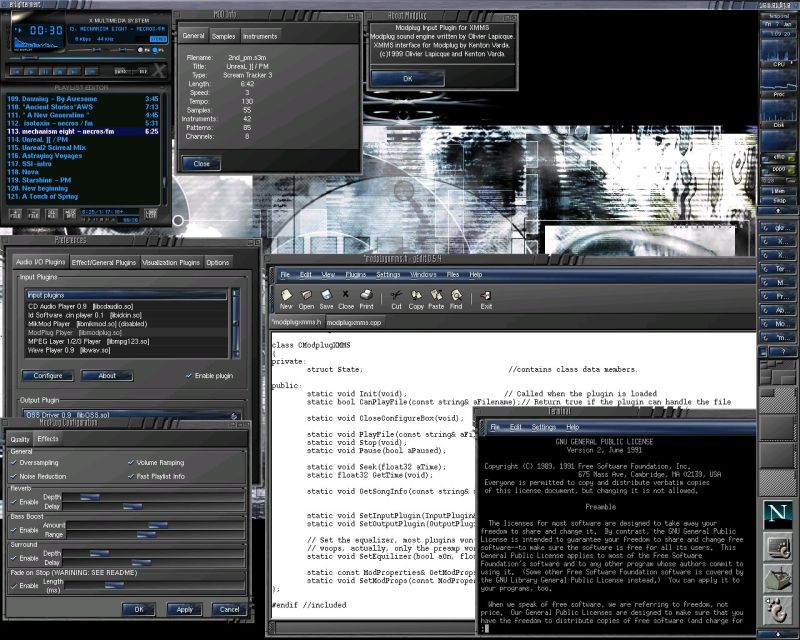
Task: Click the About button in Preferences
Action: pyautogui.click(x=107, y=376)
